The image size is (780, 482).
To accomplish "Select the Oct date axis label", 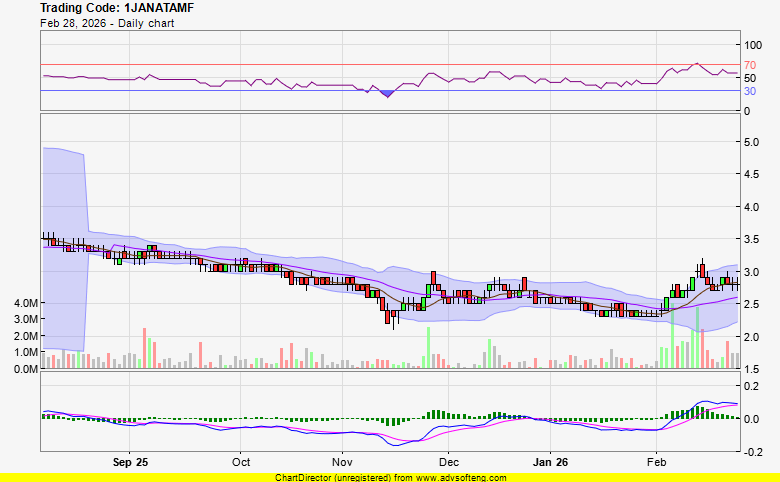I will coord(240,463).
